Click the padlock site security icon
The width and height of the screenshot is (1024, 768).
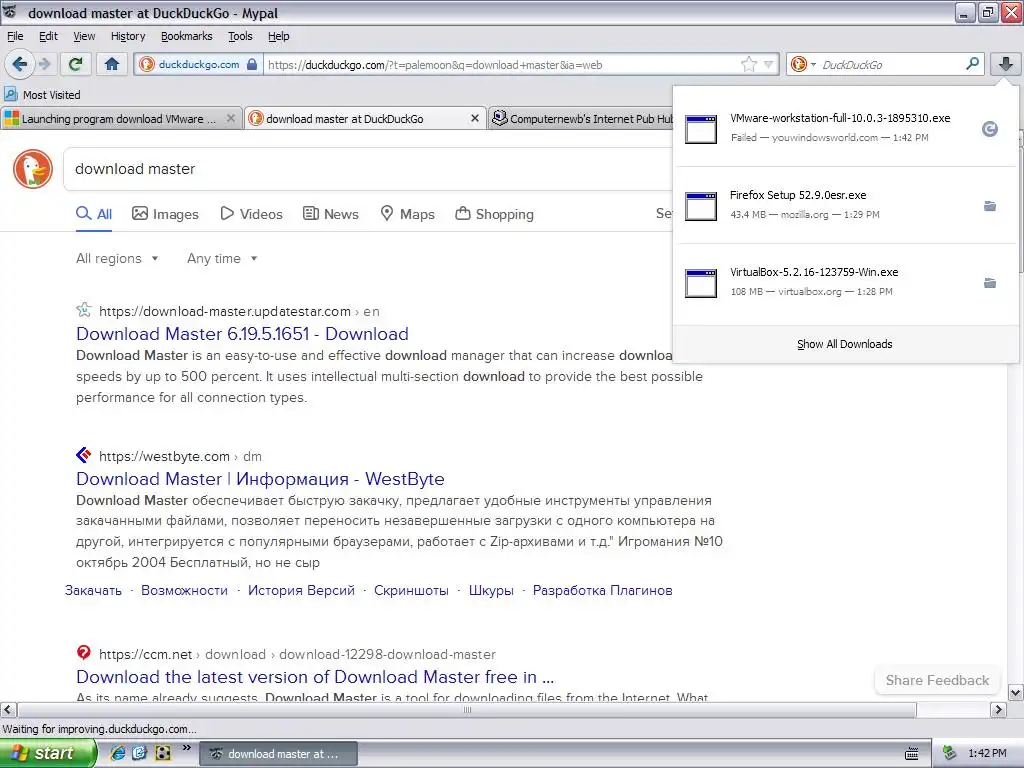(x=252, y=64)
